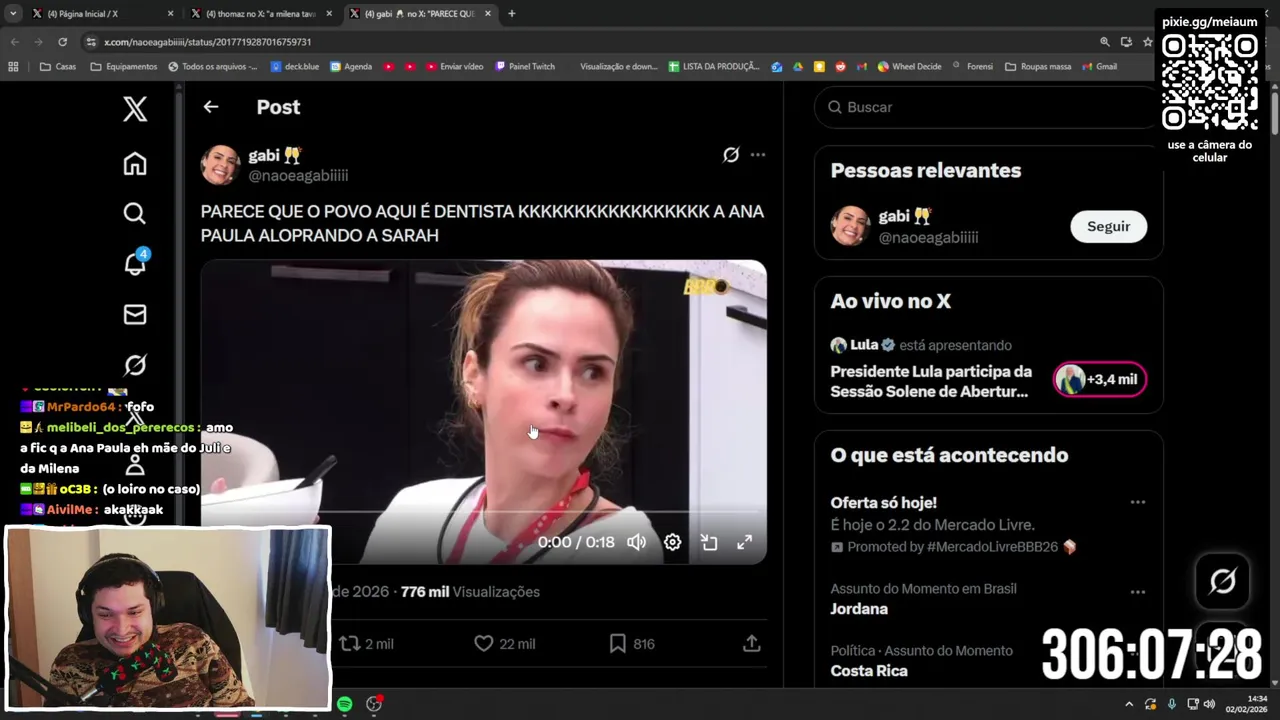Open Grok icon in left sidebar
1280x720 pixels.
coord(135,366)
